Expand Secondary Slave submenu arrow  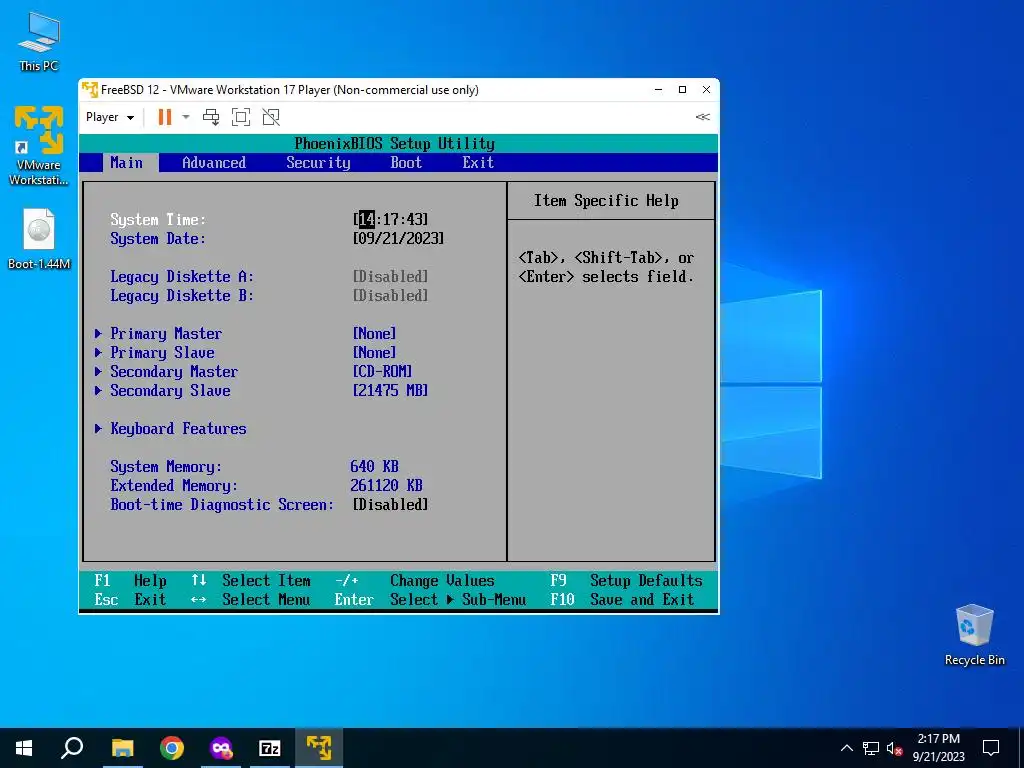tap(98, 391)
